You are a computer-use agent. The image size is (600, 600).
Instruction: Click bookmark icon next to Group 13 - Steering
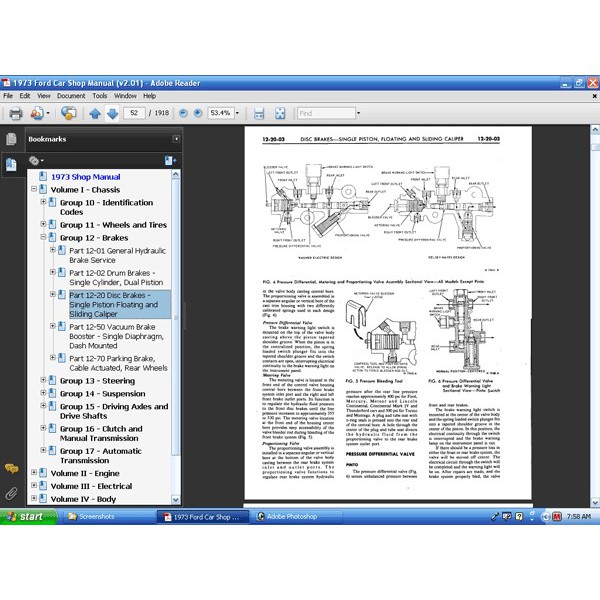coord(52,381)
